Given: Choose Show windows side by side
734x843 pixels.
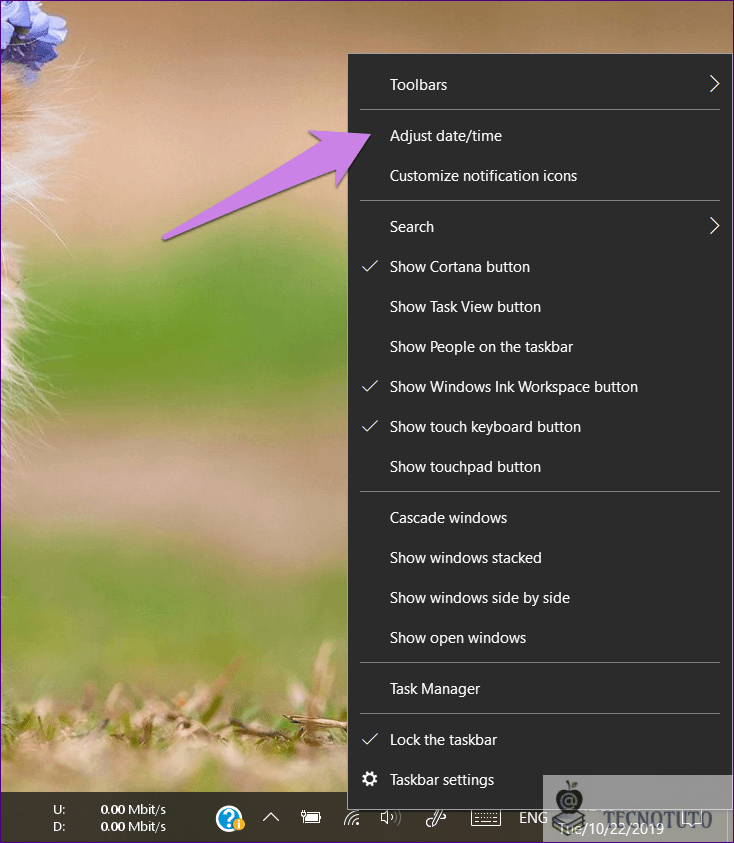Looking at the screenshot, I should click(x=539, y=597).
